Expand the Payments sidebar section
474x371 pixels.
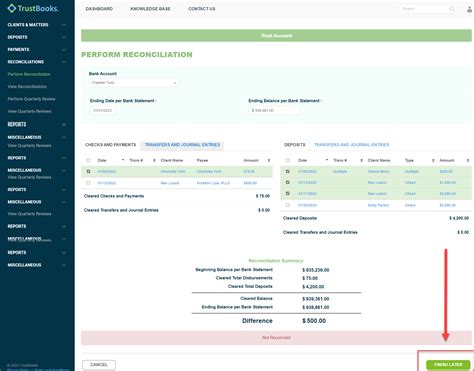[x=37, y=49]
